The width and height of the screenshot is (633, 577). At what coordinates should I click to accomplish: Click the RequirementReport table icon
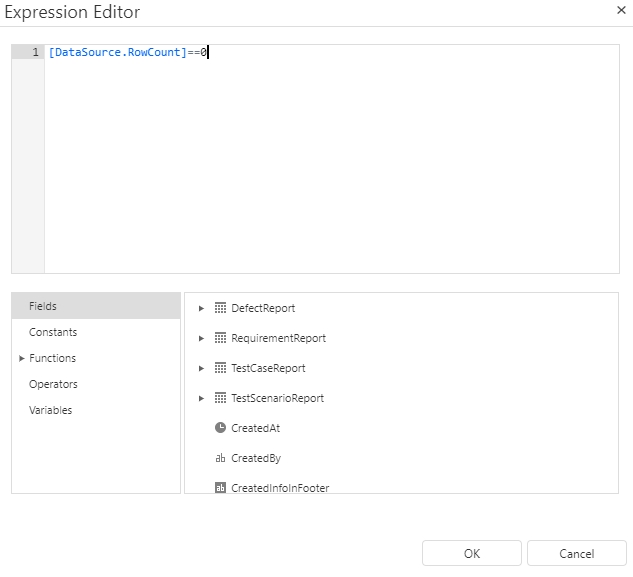221,338
